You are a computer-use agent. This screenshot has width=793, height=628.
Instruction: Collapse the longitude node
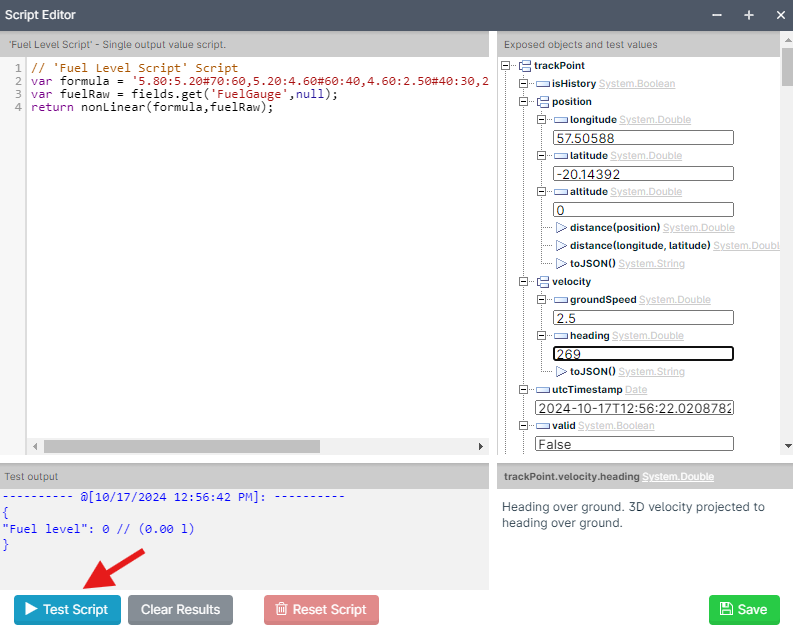tap(541, 120)
